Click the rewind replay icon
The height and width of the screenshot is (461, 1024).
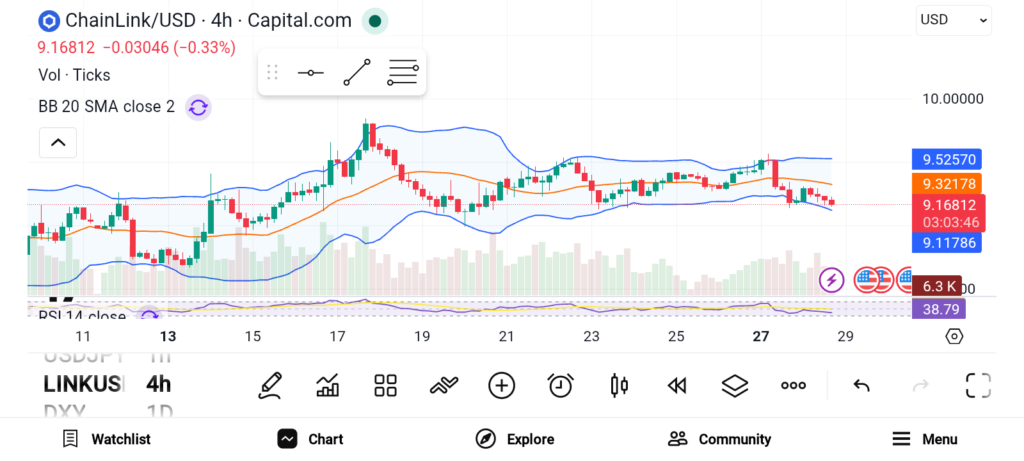point(677,385)
